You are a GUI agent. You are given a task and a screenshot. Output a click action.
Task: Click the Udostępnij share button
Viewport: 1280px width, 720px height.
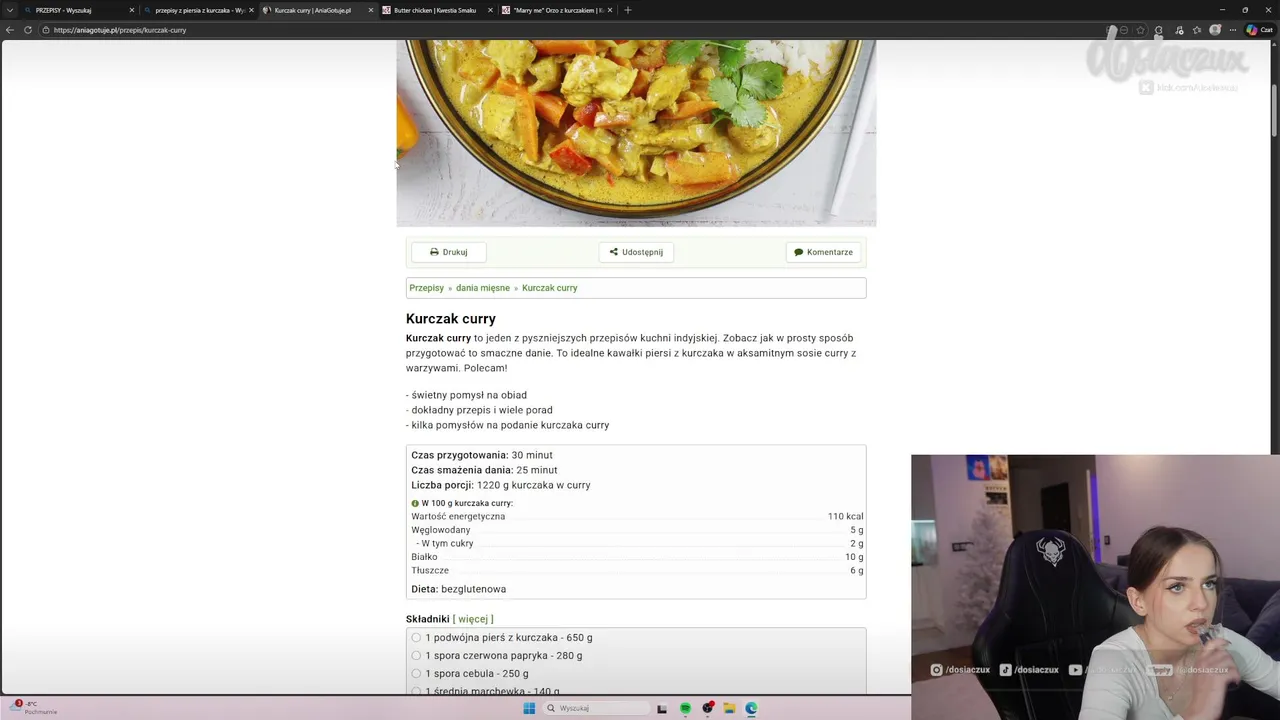tap(636, 252)
